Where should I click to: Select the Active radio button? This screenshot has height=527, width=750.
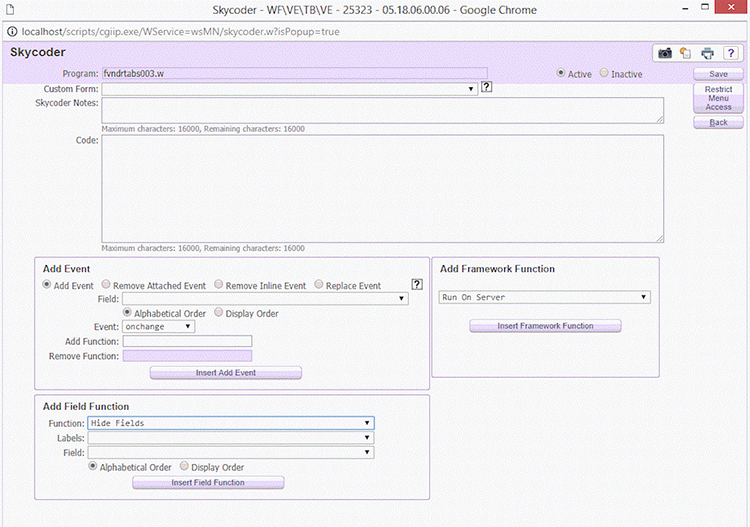point(561,73)
